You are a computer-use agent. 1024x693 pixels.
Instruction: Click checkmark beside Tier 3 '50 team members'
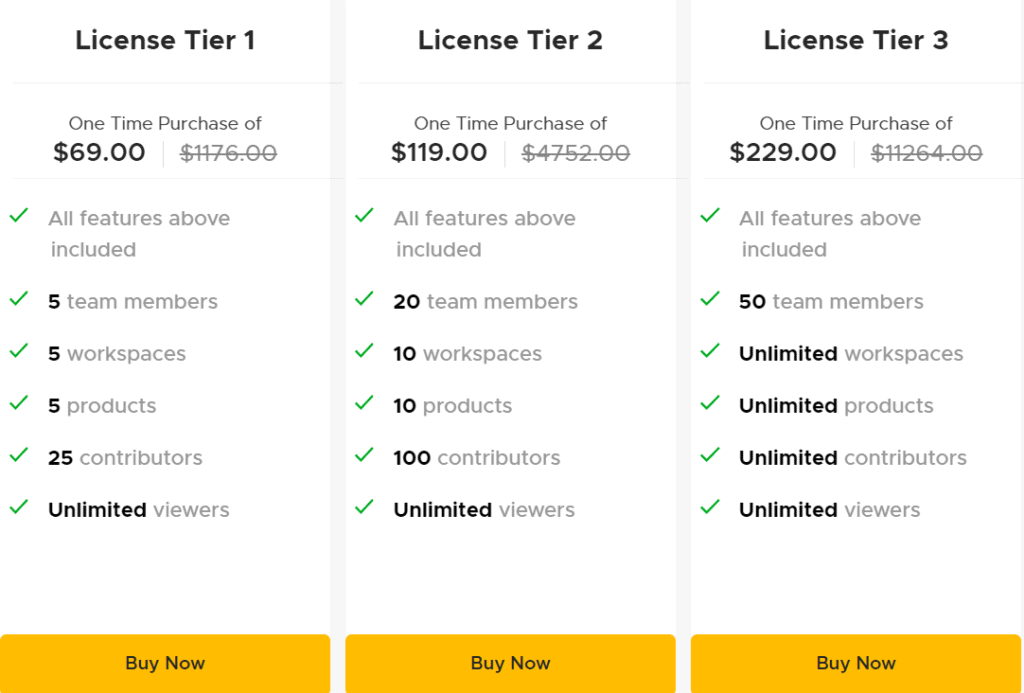[x=710, y=299]
